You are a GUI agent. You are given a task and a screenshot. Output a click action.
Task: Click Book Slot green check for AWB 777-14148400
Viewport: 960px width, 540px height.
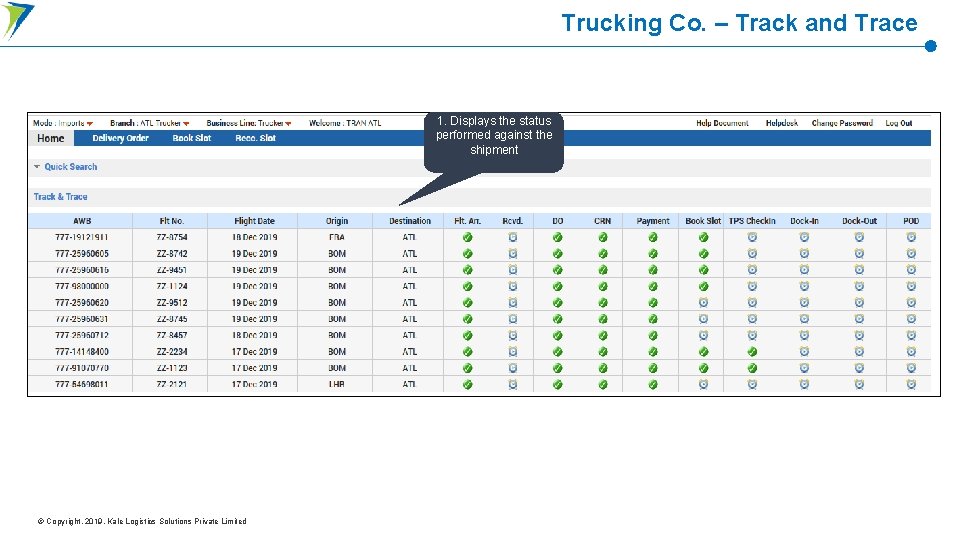[x=703, y=351]
